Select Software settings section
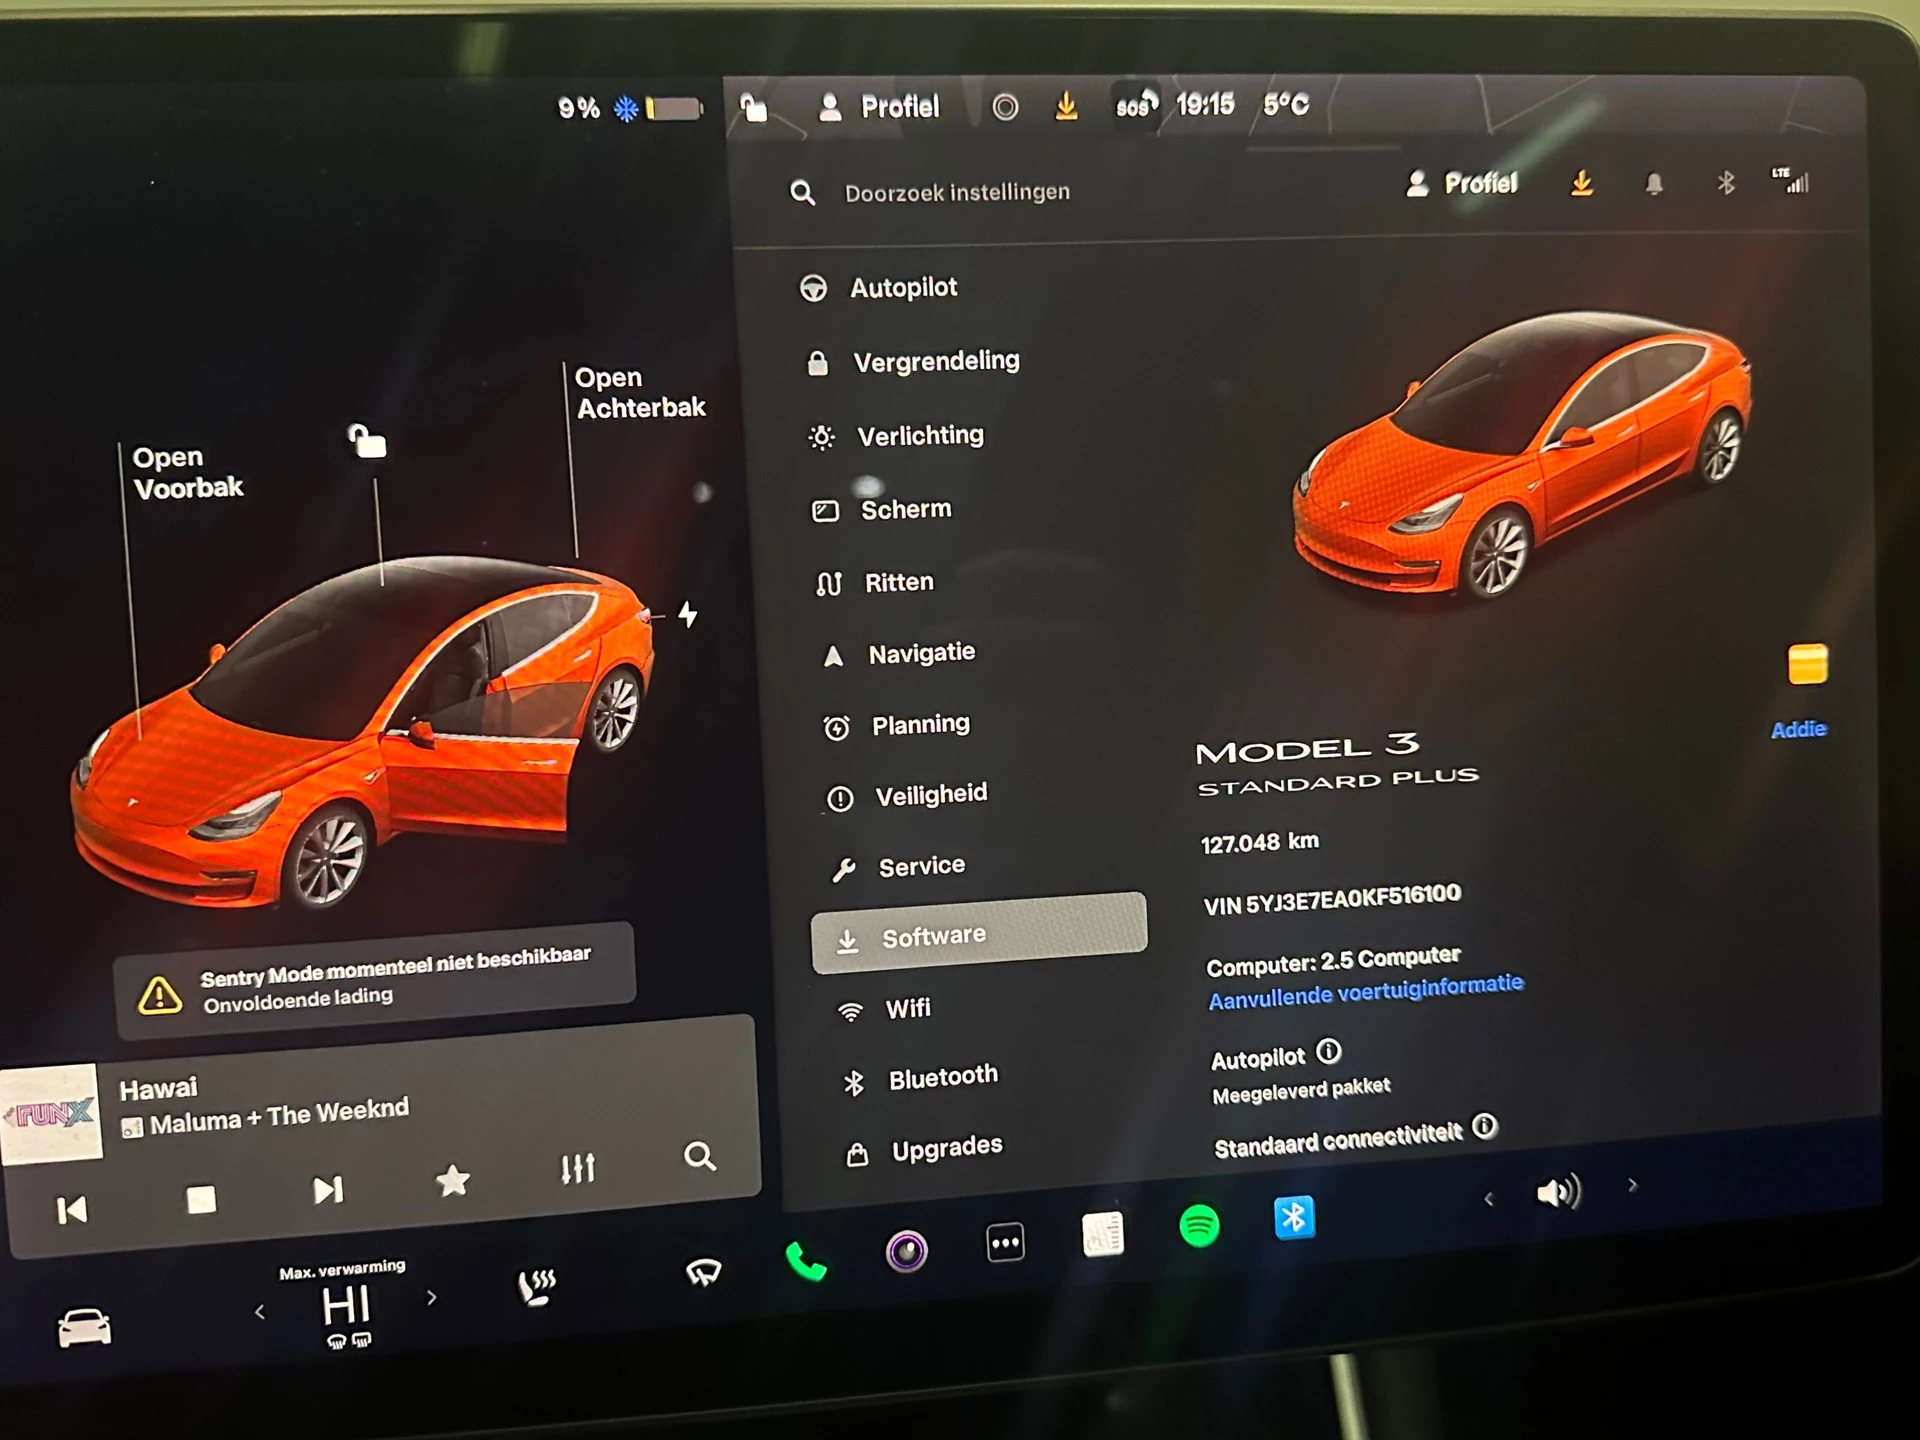 point(968,935)
